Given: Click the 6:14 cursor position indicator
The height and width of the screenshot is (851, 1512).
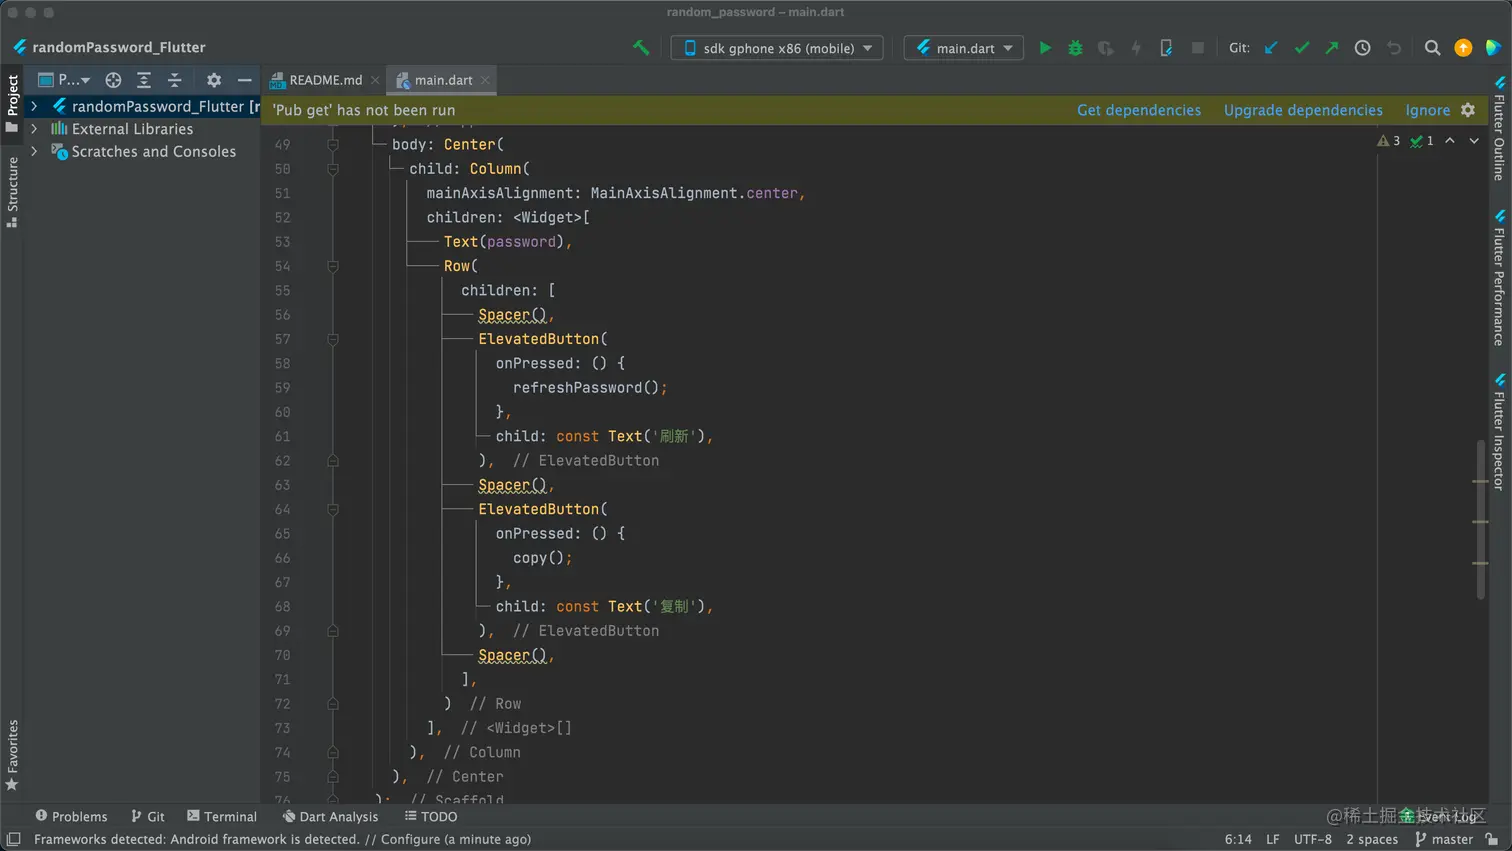Looking at the screenshot, I should [1238, 840].
